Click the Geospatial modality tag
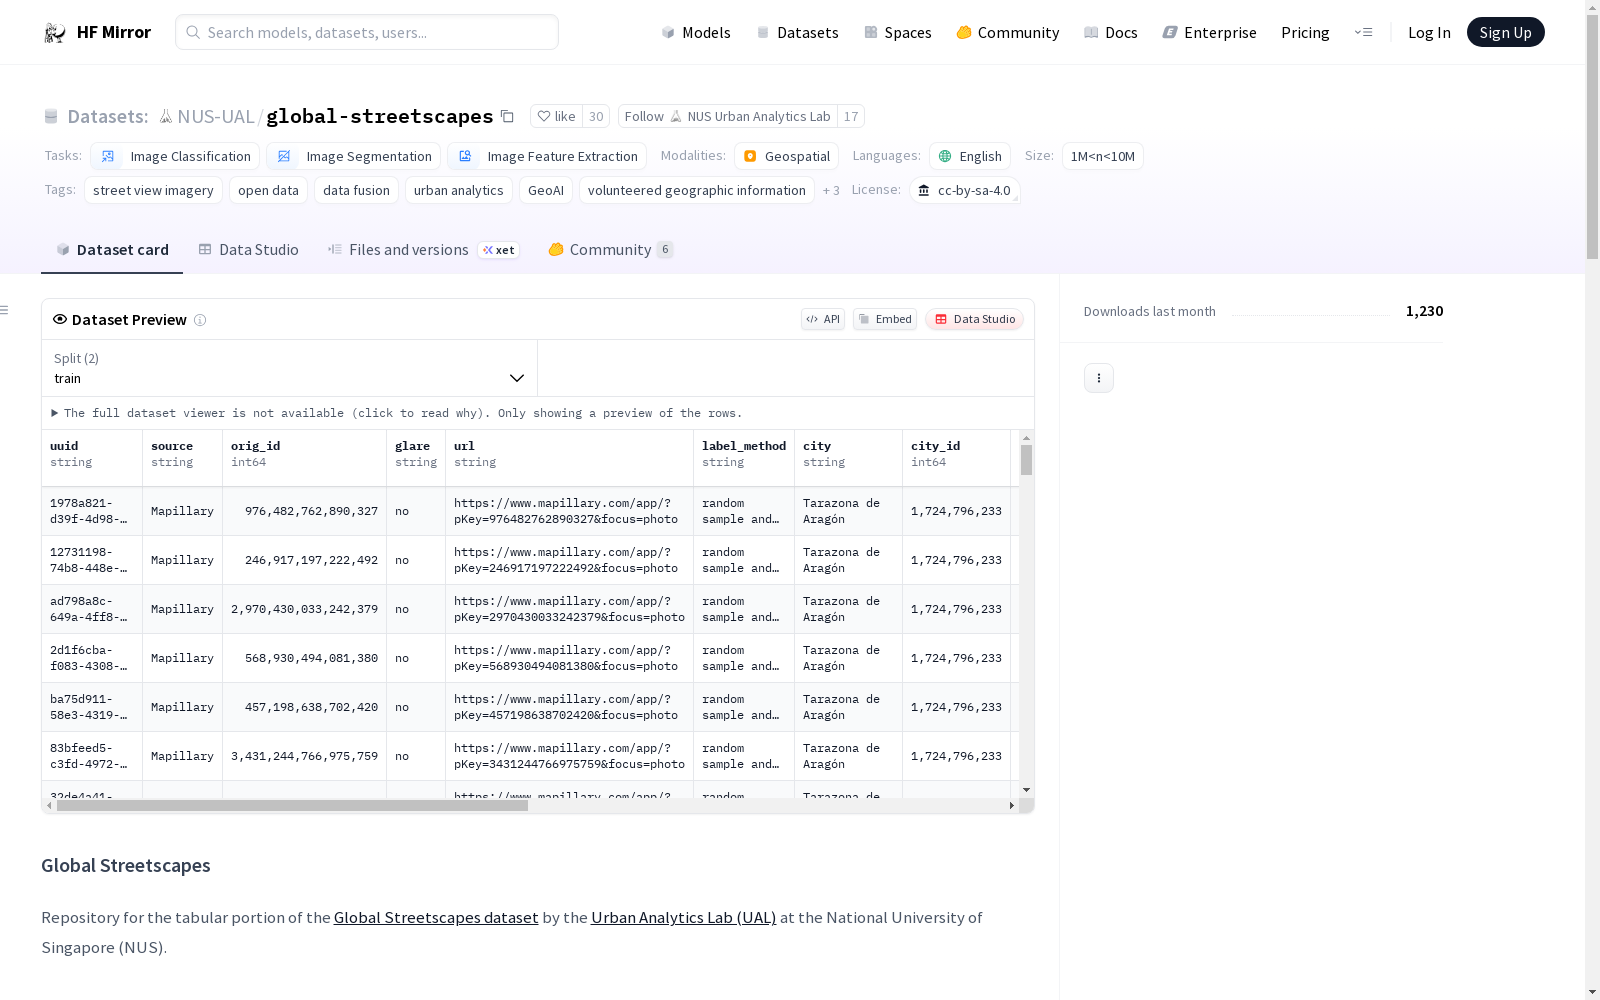This screenshot has width=1600, height=1000. click(x=787, y=156)
